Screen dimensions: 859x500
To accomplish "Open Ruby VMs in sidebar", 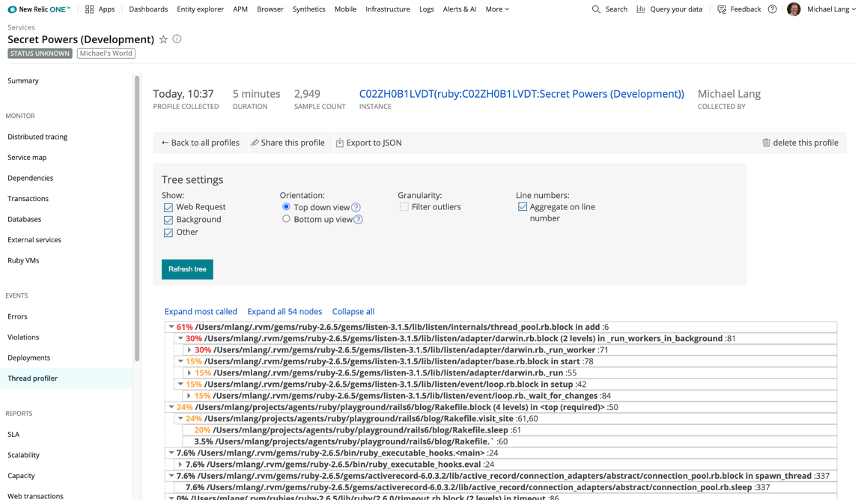I will [x=23, y=260].
